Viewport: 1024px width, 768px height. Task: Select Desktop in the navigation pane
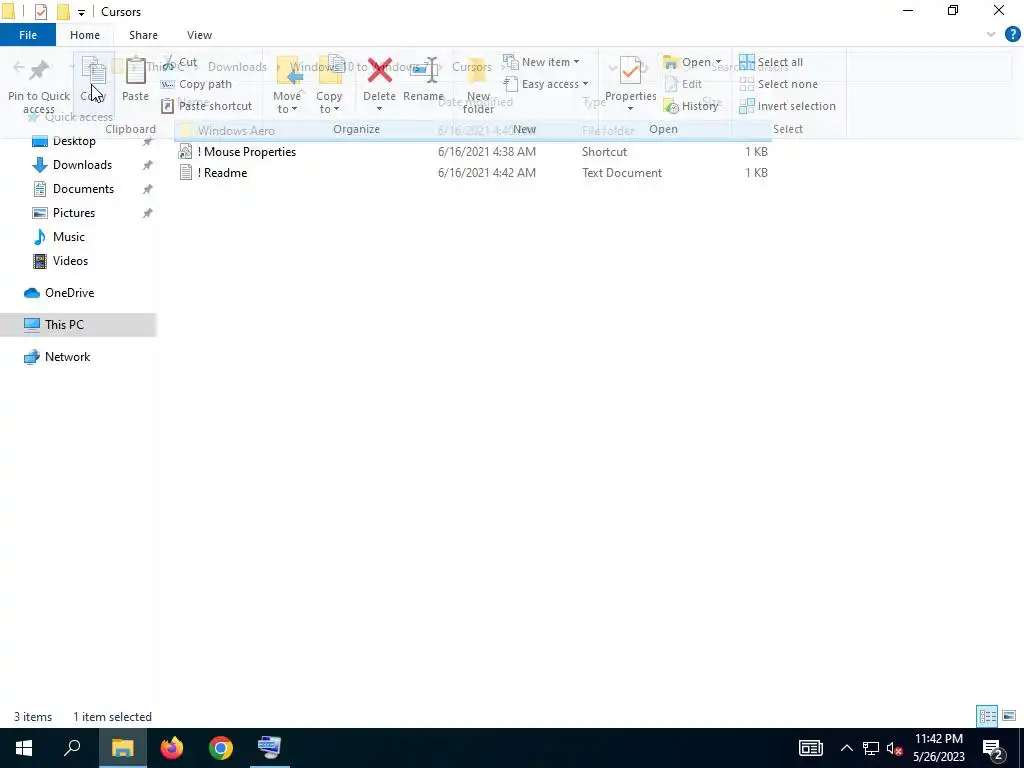click(x=74, y=141)
